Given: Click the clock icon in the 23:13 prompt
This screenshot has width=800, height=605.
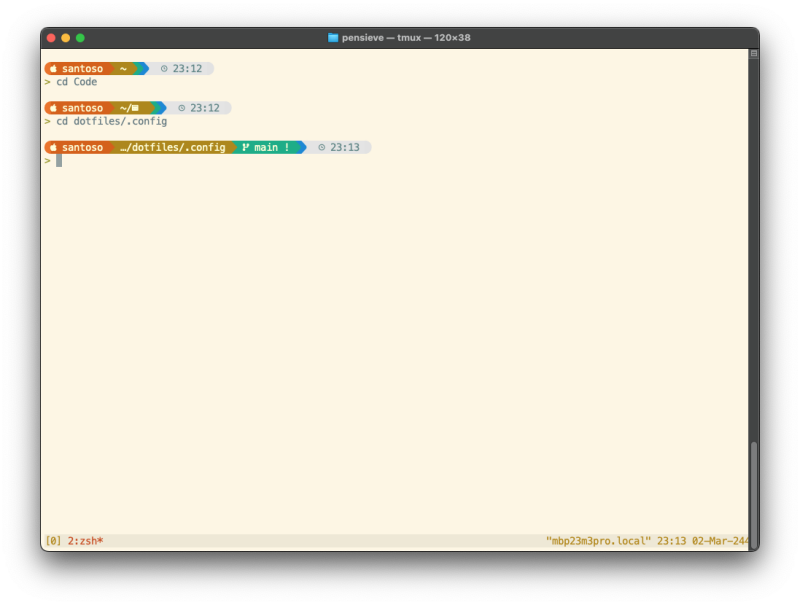Looking at the screenshot, I should coord(321,147).
